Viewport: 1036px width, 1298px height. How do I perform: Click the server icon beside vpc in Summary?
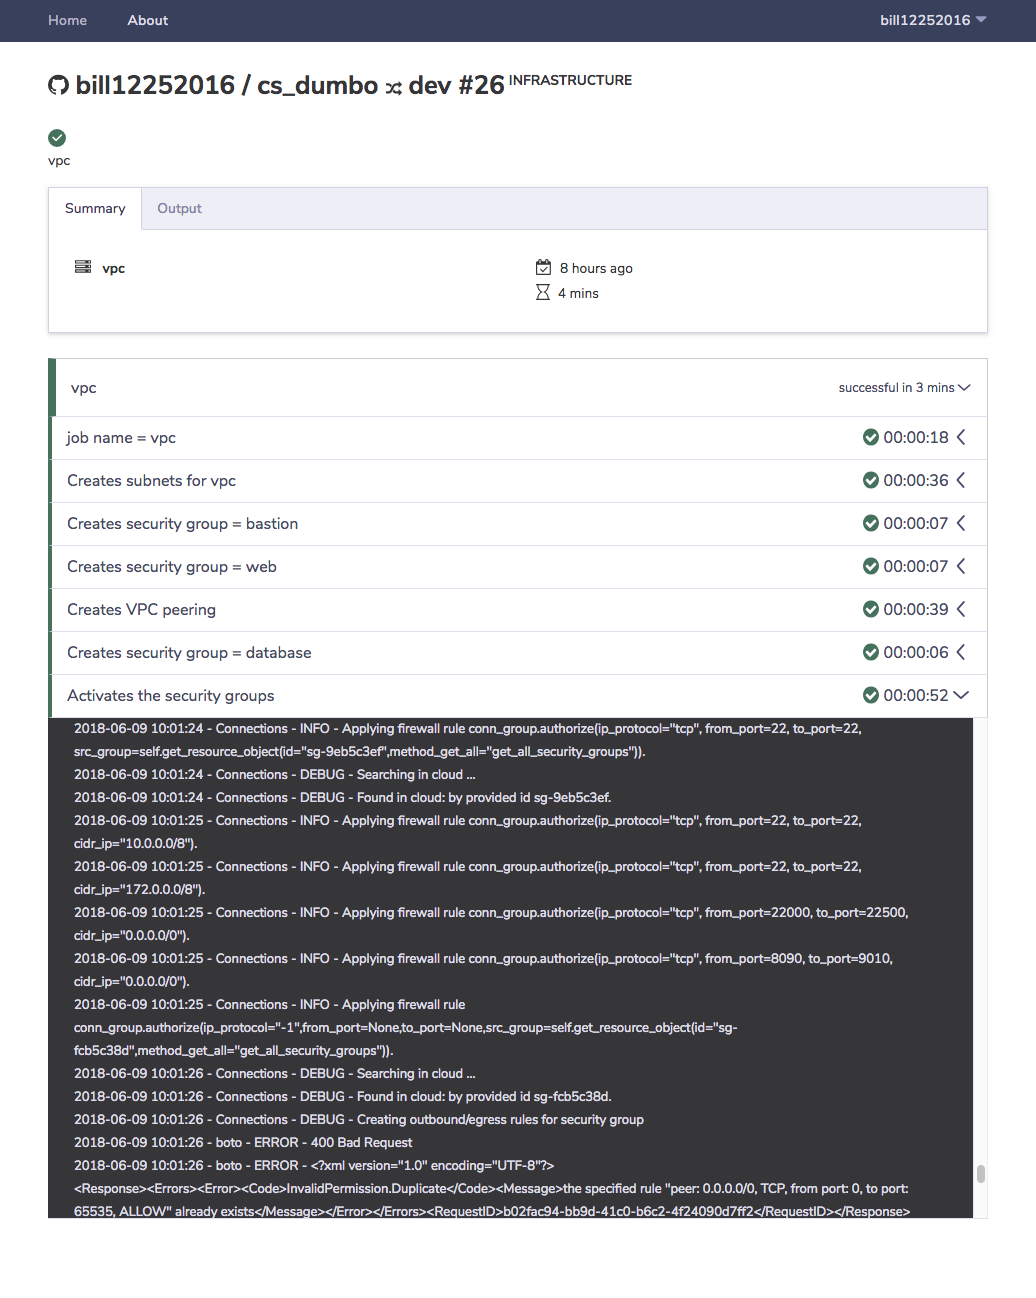(x=83, y=267)
